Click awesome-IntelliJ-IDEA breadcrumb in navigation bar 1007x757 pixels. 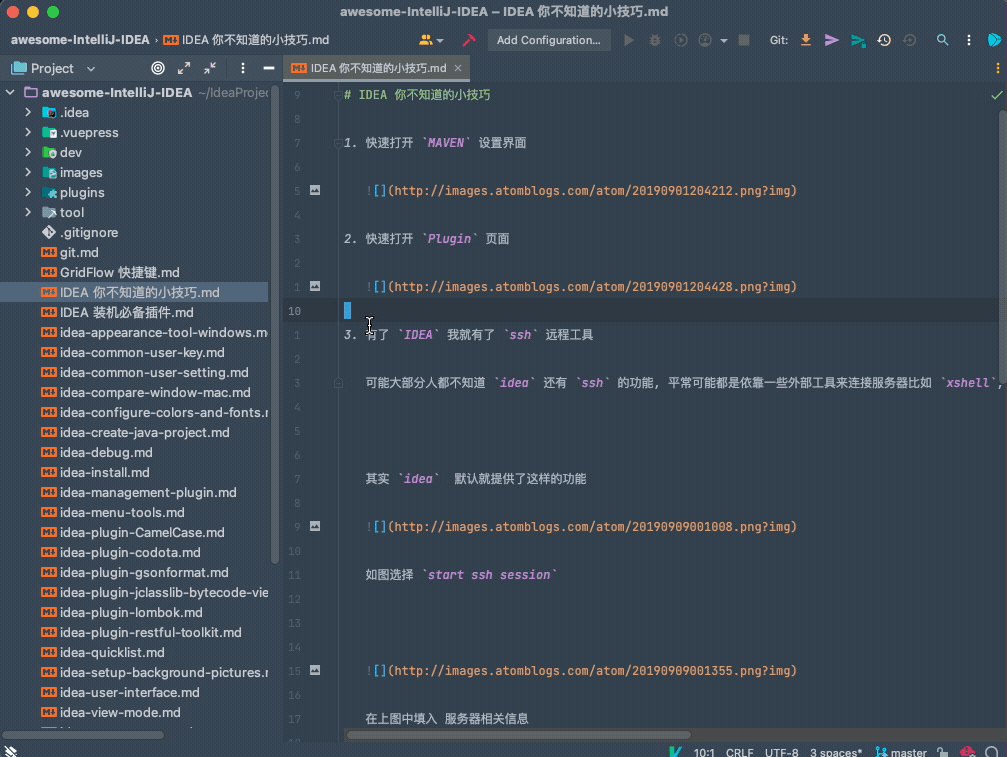80,40
